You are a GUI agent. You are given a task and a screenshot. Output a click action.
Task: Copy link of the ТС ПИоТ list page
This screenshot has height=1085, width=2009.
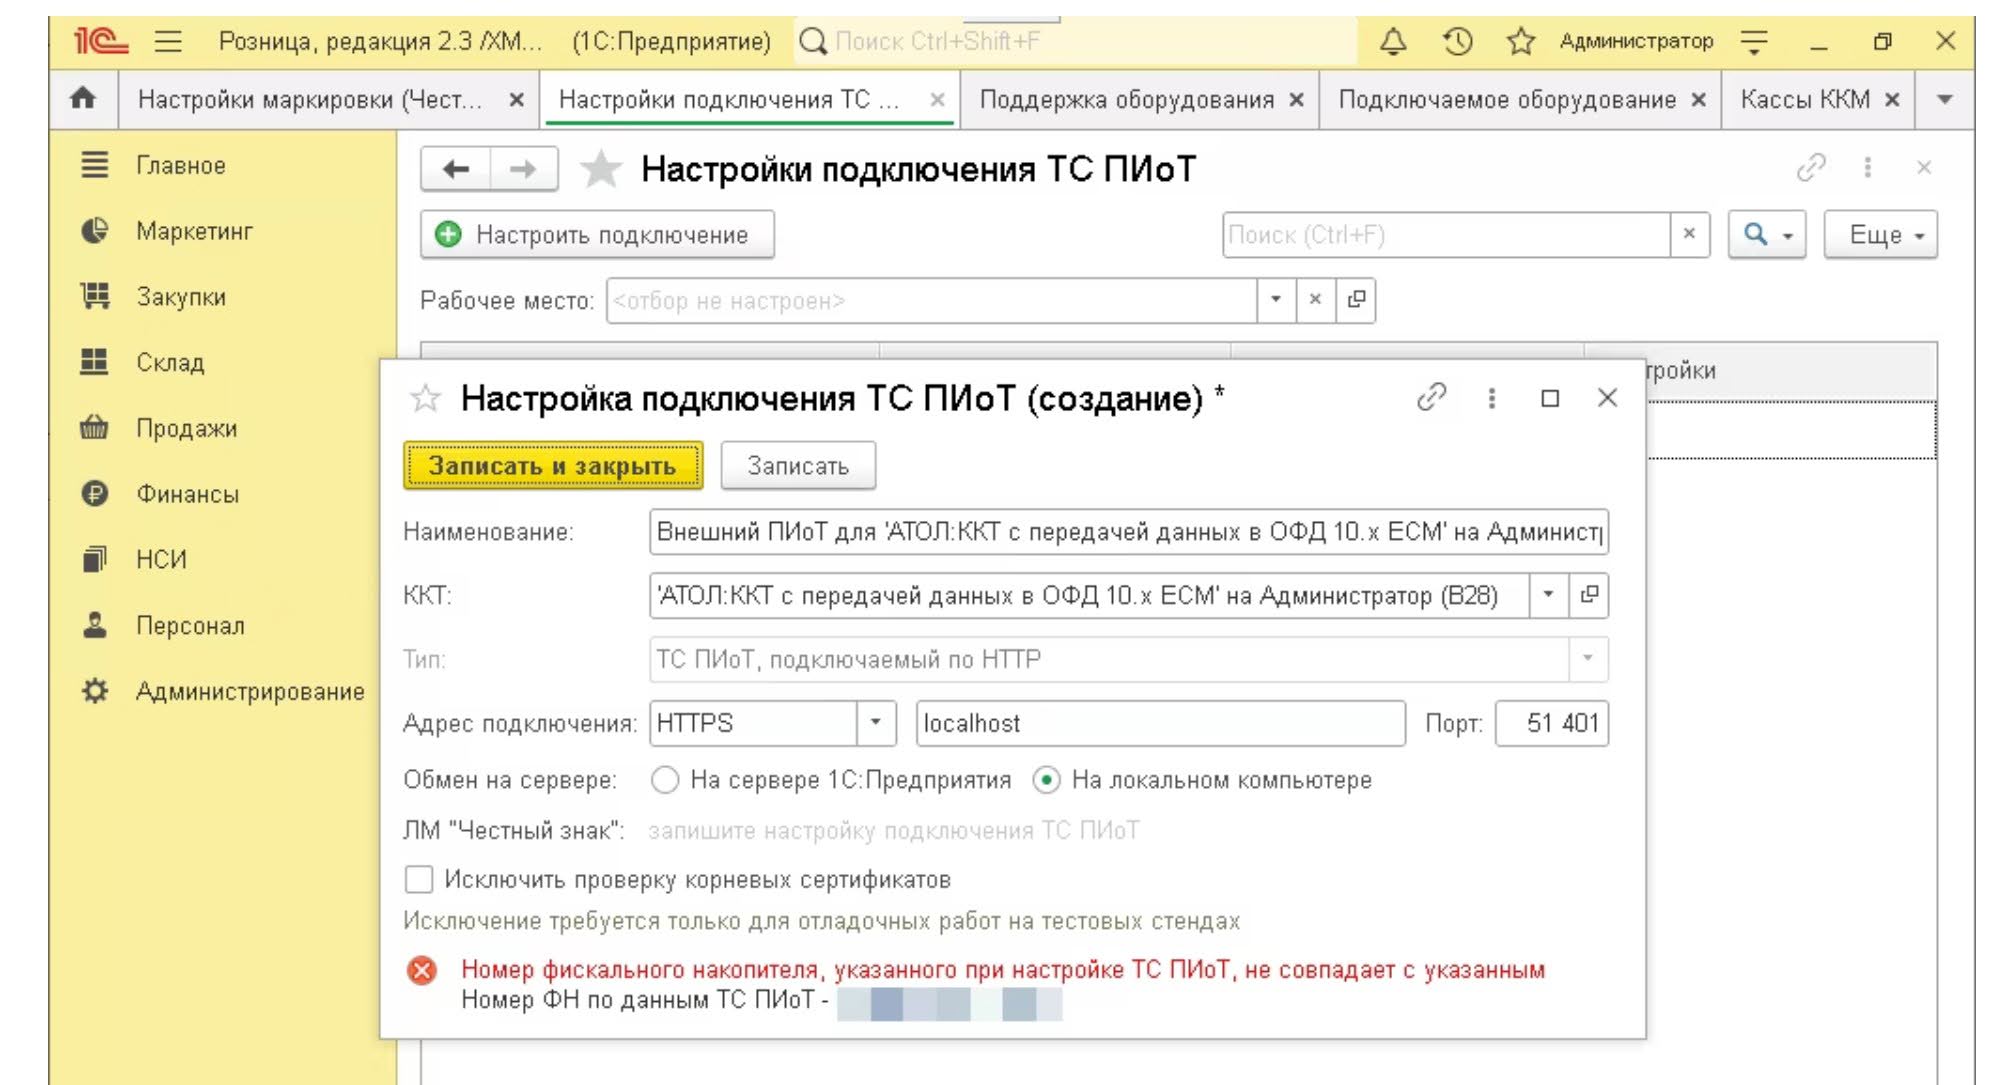(x=1811, y=167)
